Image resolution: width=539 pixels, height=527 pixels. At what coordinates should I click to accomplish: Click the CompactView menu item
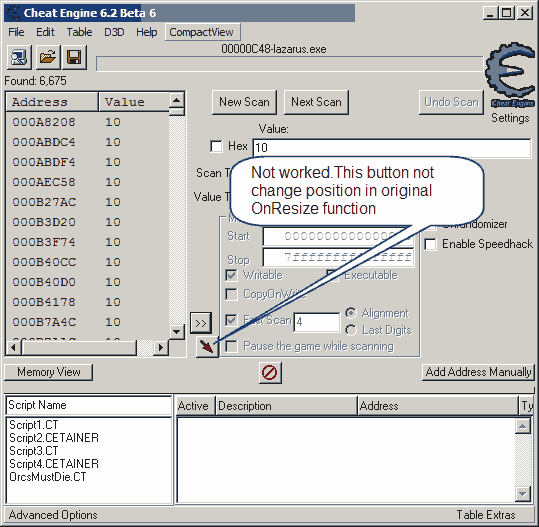pyautogui.click(x=202, y=32)
